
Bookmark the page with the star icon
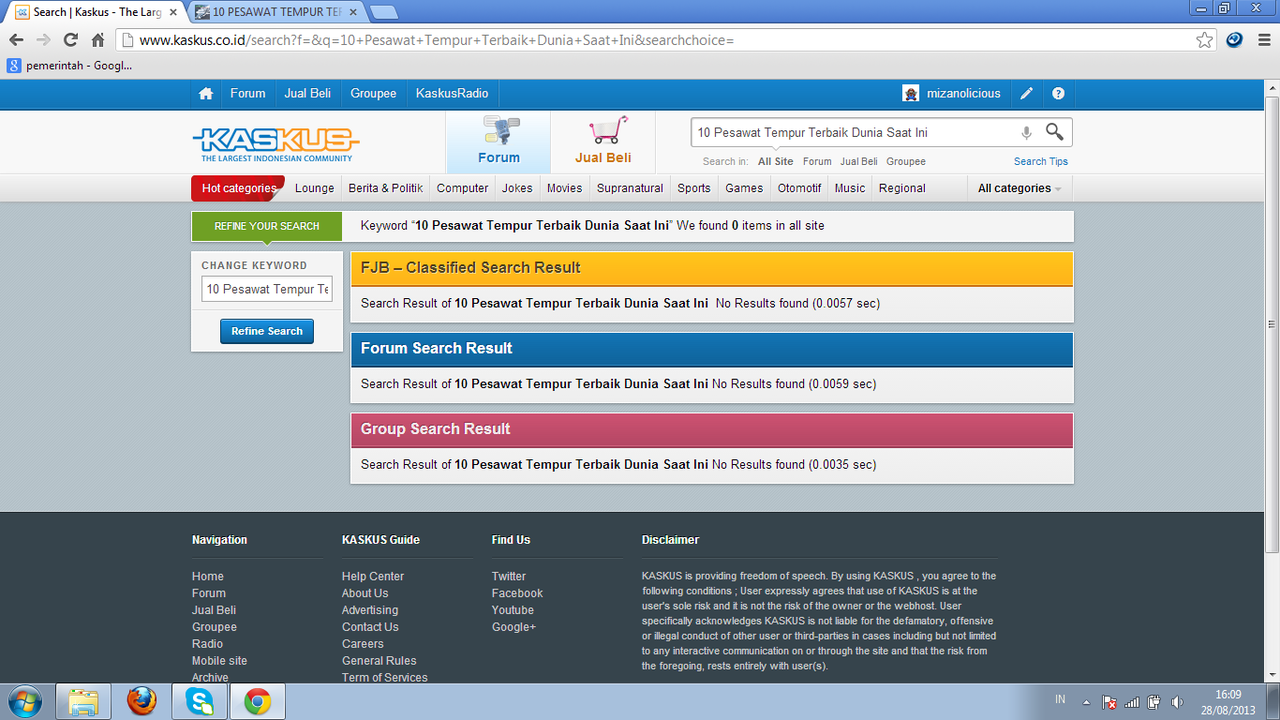1205,40
